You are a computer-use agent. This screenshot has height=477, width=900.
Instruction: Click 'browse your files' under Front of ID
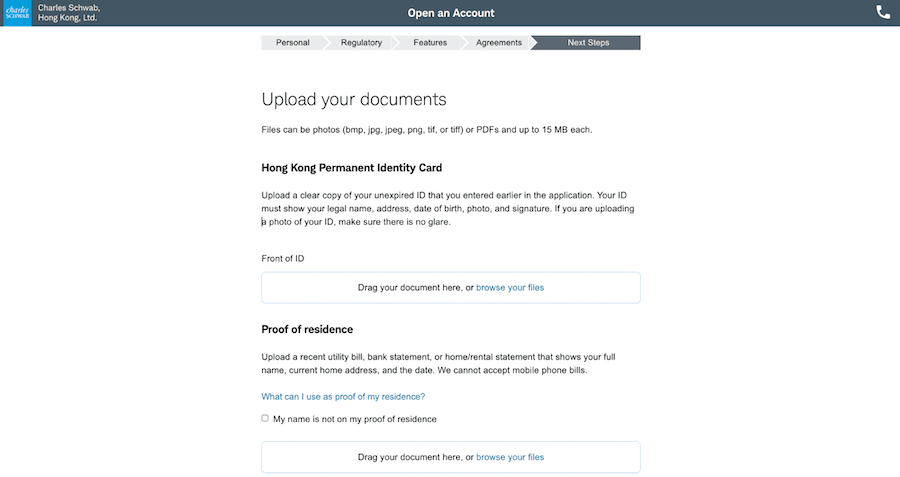[510, 288]
